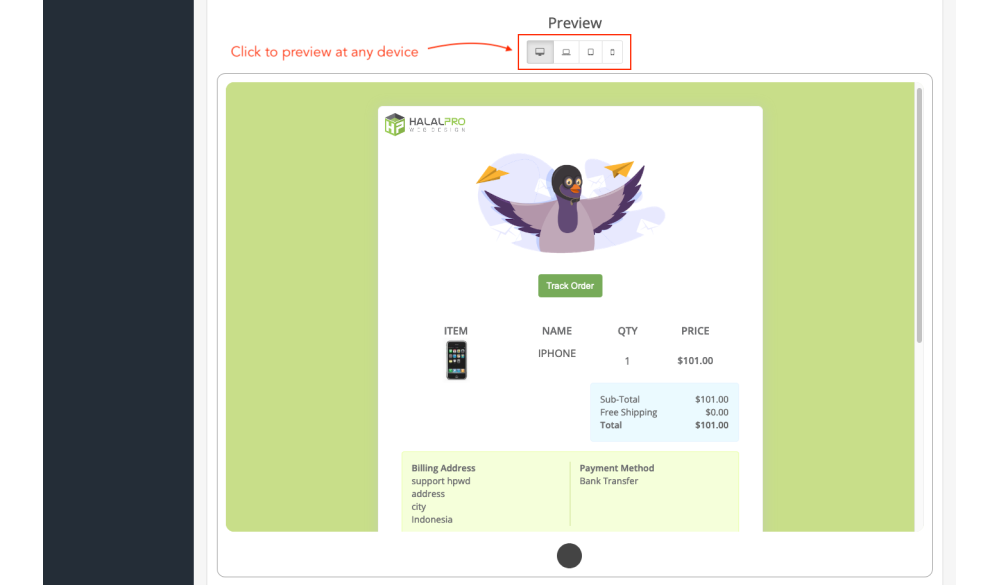1000x585 pixels.
Task: Click the Free Shipping row label
Action: coord(628,412)
